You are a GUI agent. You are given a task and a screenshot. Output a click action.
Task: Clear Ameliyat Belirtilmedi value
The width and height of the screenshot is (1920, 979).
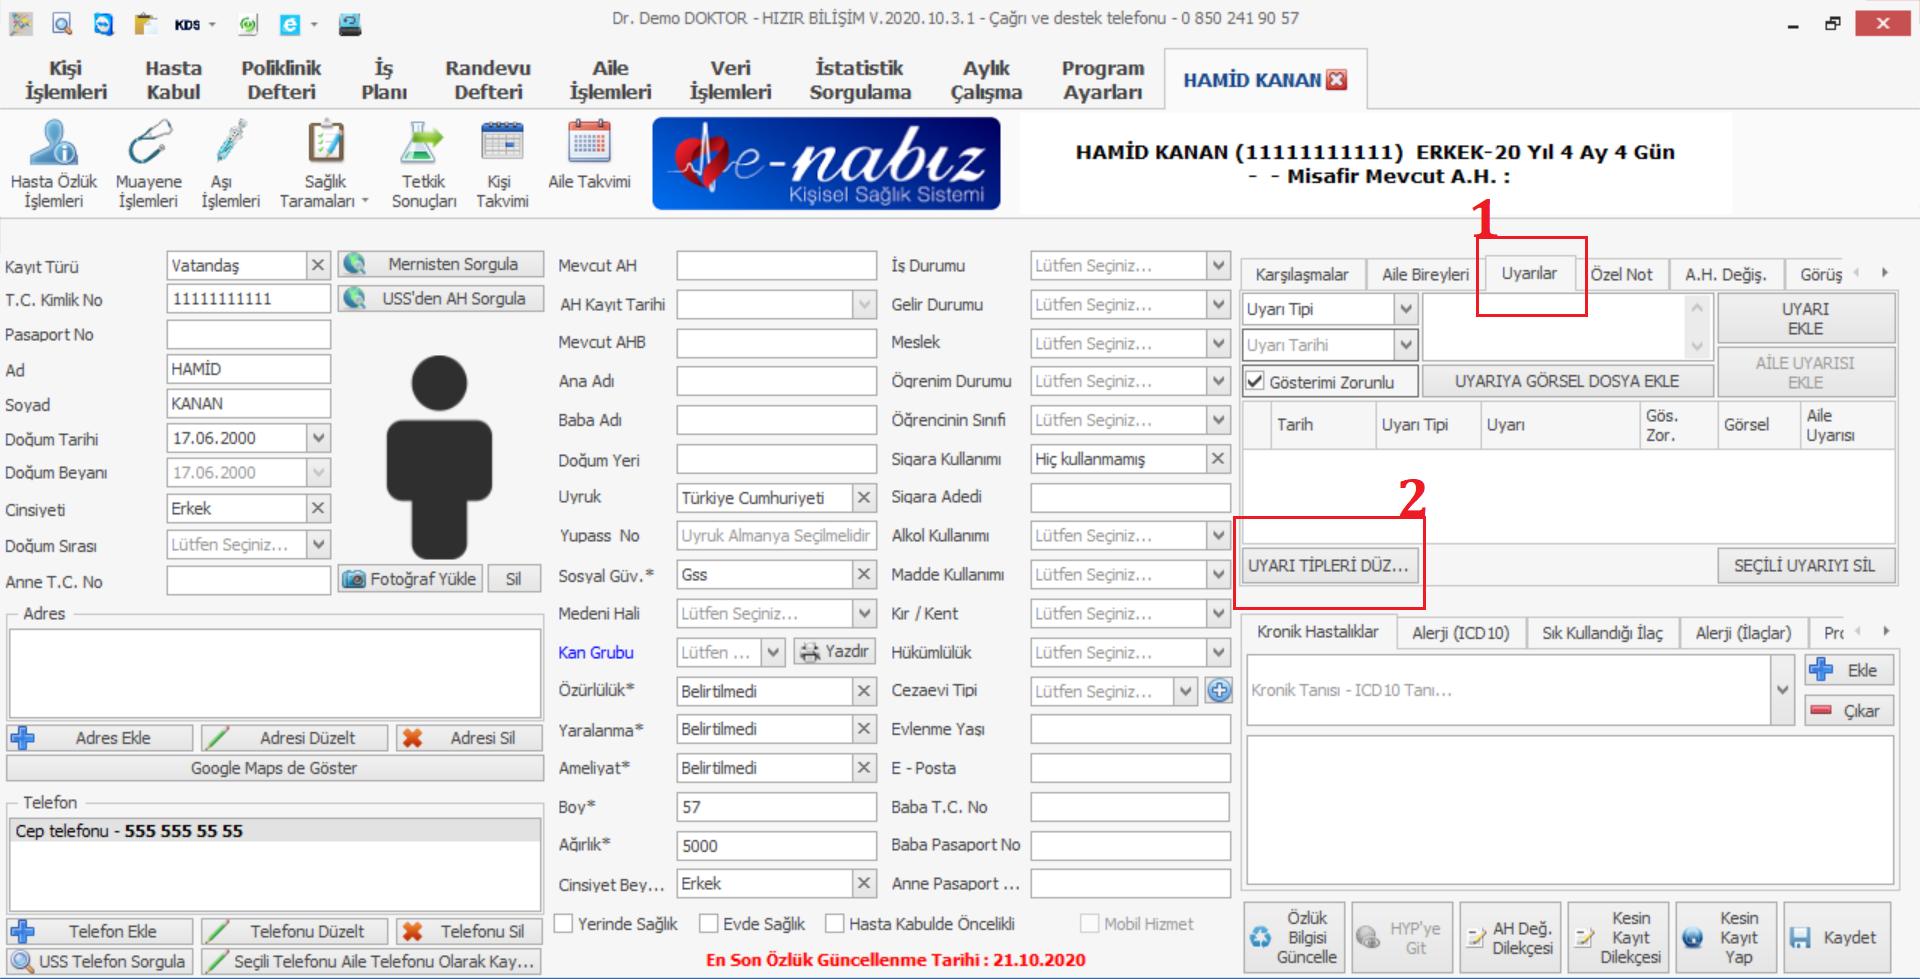(865, 767)
